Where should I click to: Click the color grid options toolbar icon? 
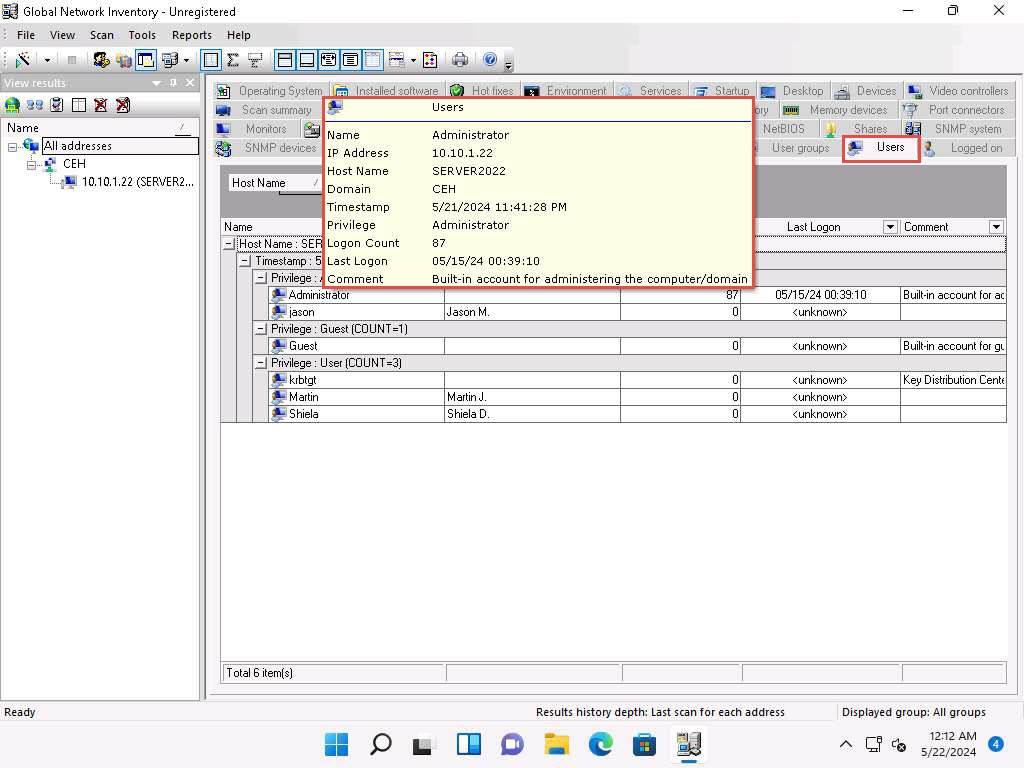click(430, 60)
